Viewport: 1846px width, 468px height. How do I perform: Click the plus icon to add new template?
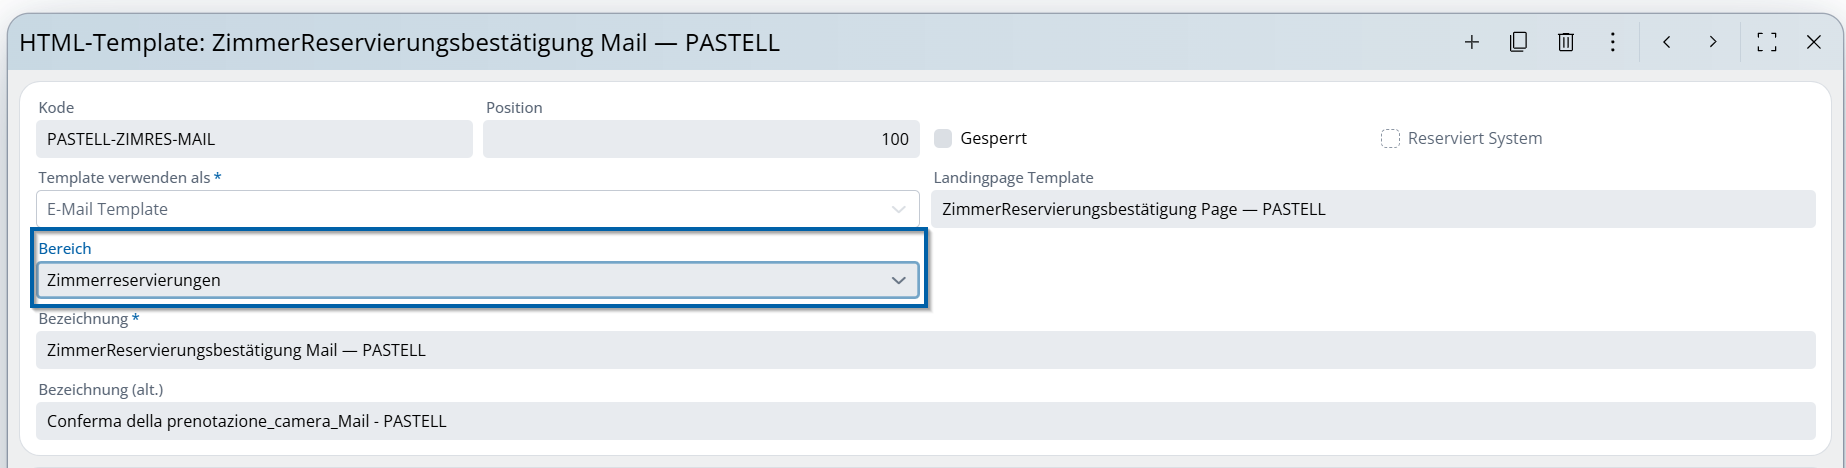[1471, 42]
